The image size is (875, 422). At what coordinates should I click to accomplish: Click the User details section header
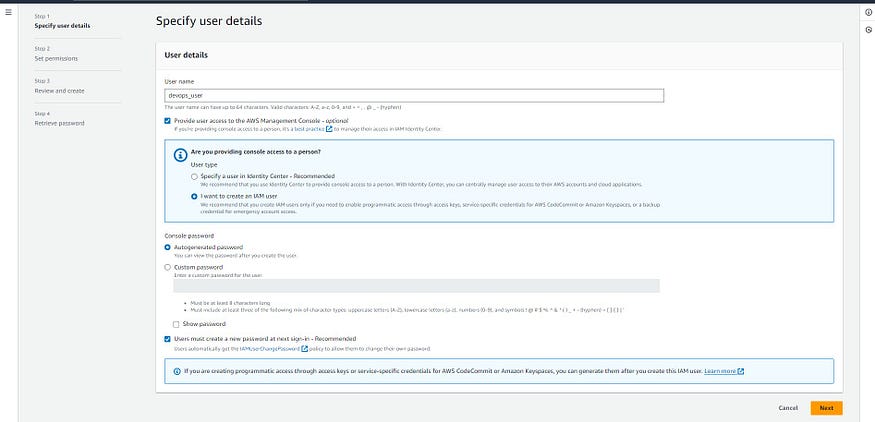point(186,55)
